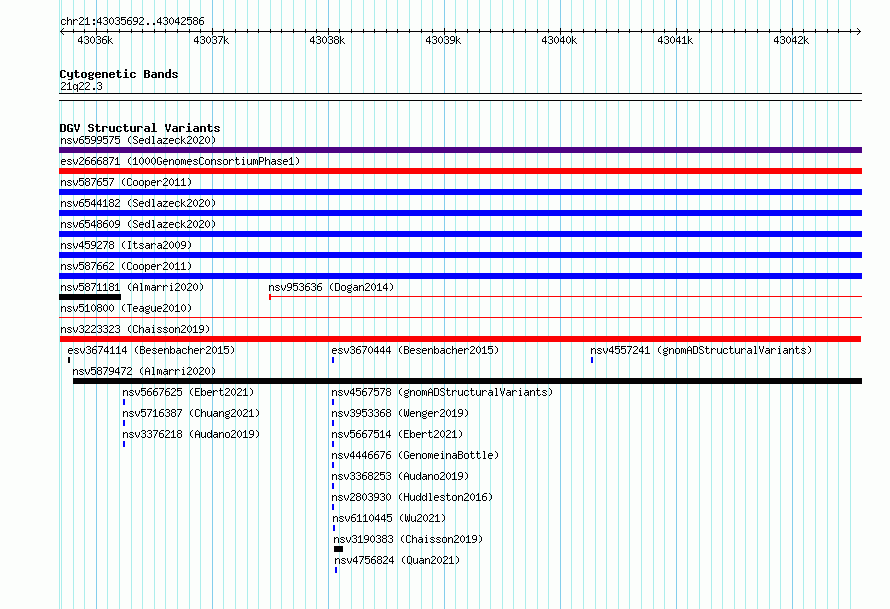This screenshot has height=609, width=890.
Task: Click the nsv6599575 (Sedlazeck2020) variant label
Action: pos(138,140)
